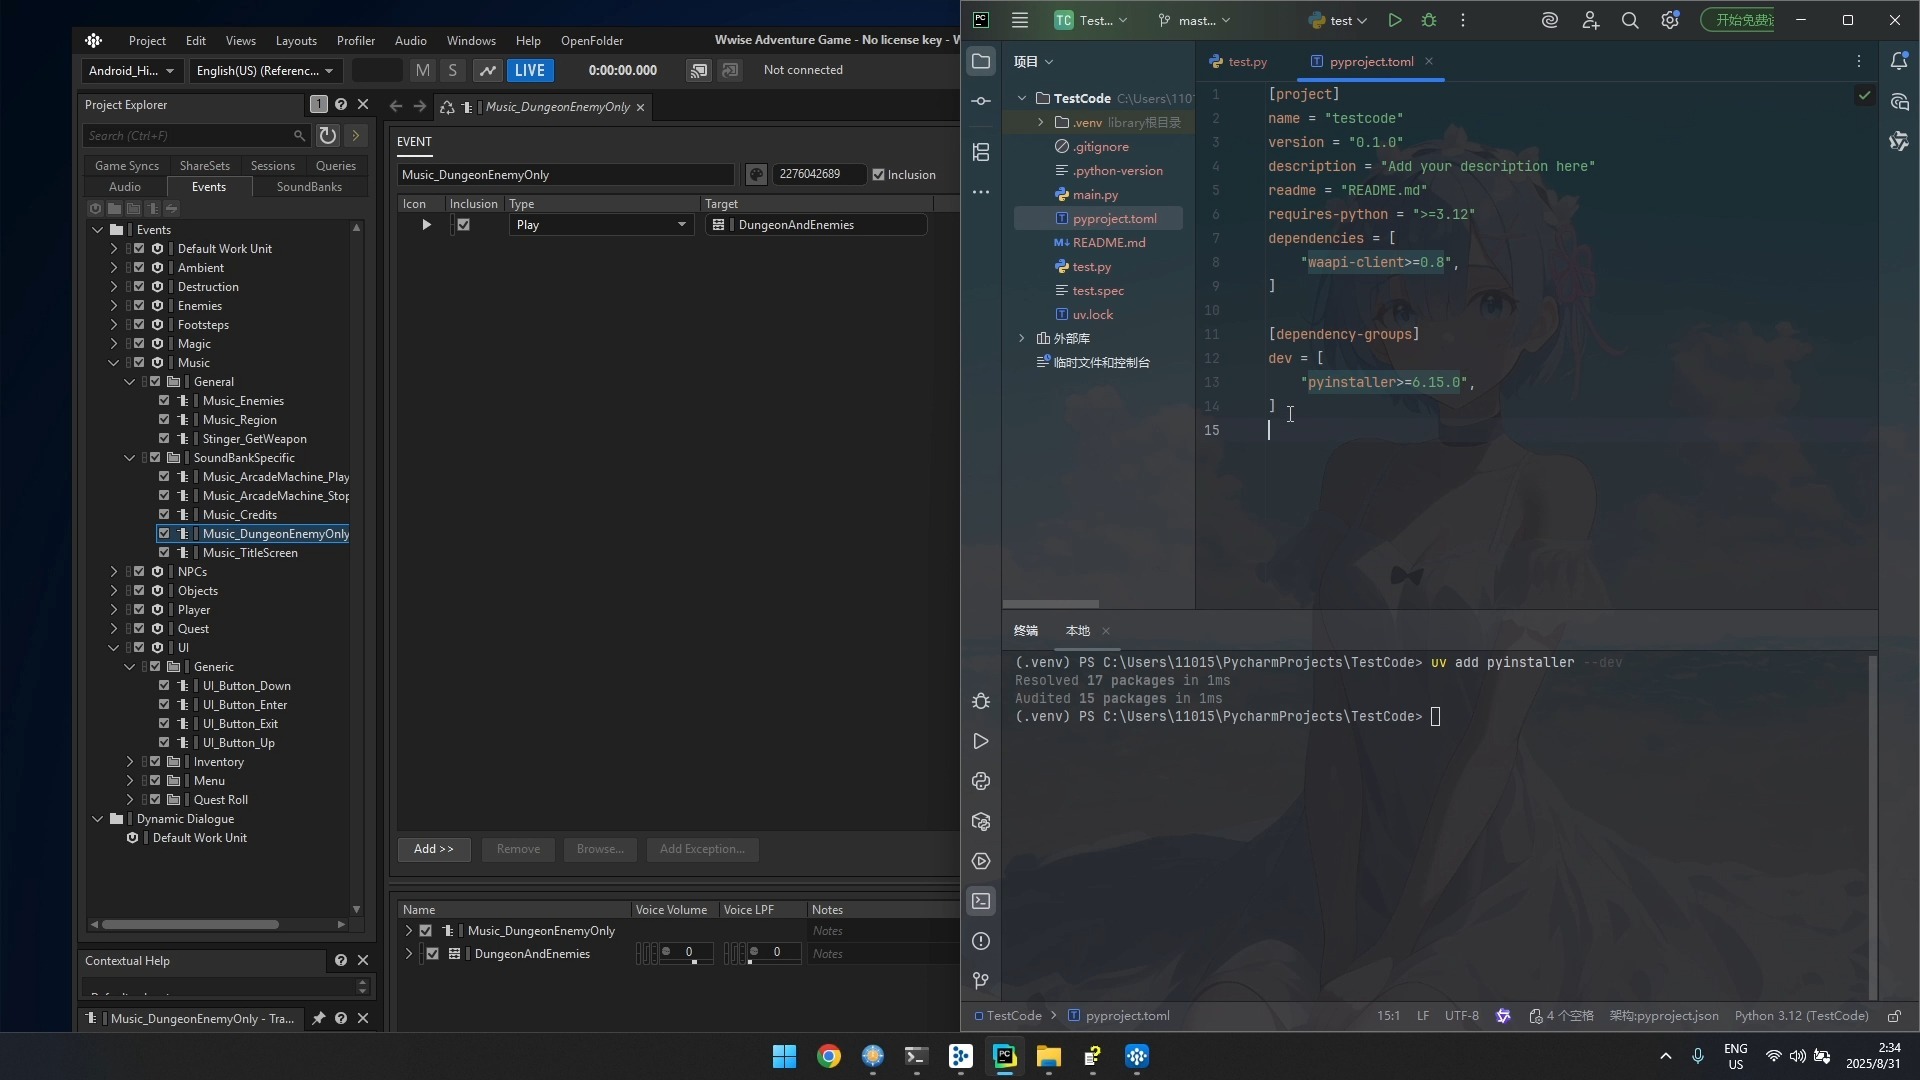
Task: Open Python Packages tool window
Action: click(x=981, y=821)
